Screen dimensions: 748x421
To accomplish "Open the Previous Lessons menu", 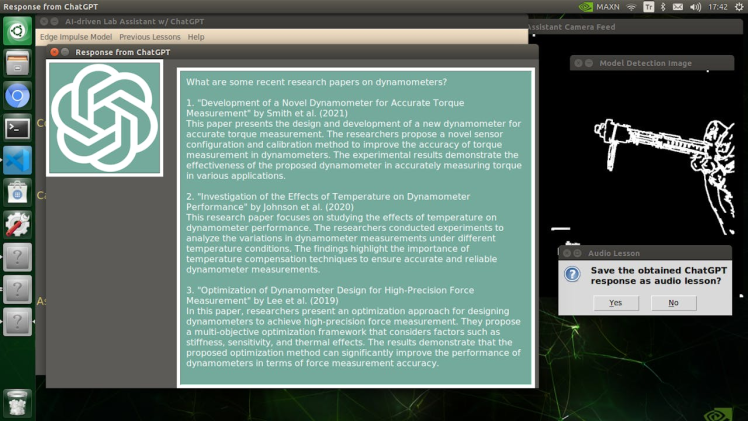I will pos(150,37).
